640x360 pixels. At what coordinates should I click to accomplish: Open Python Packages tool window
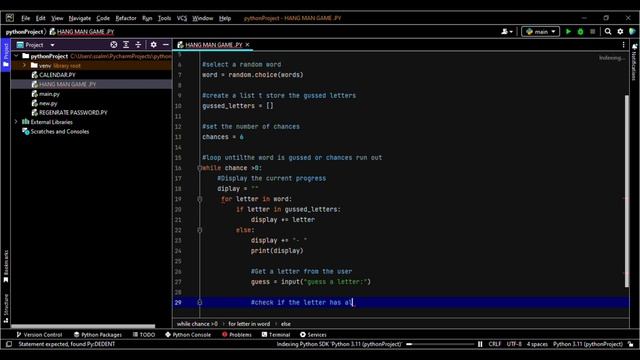(98, 335)
